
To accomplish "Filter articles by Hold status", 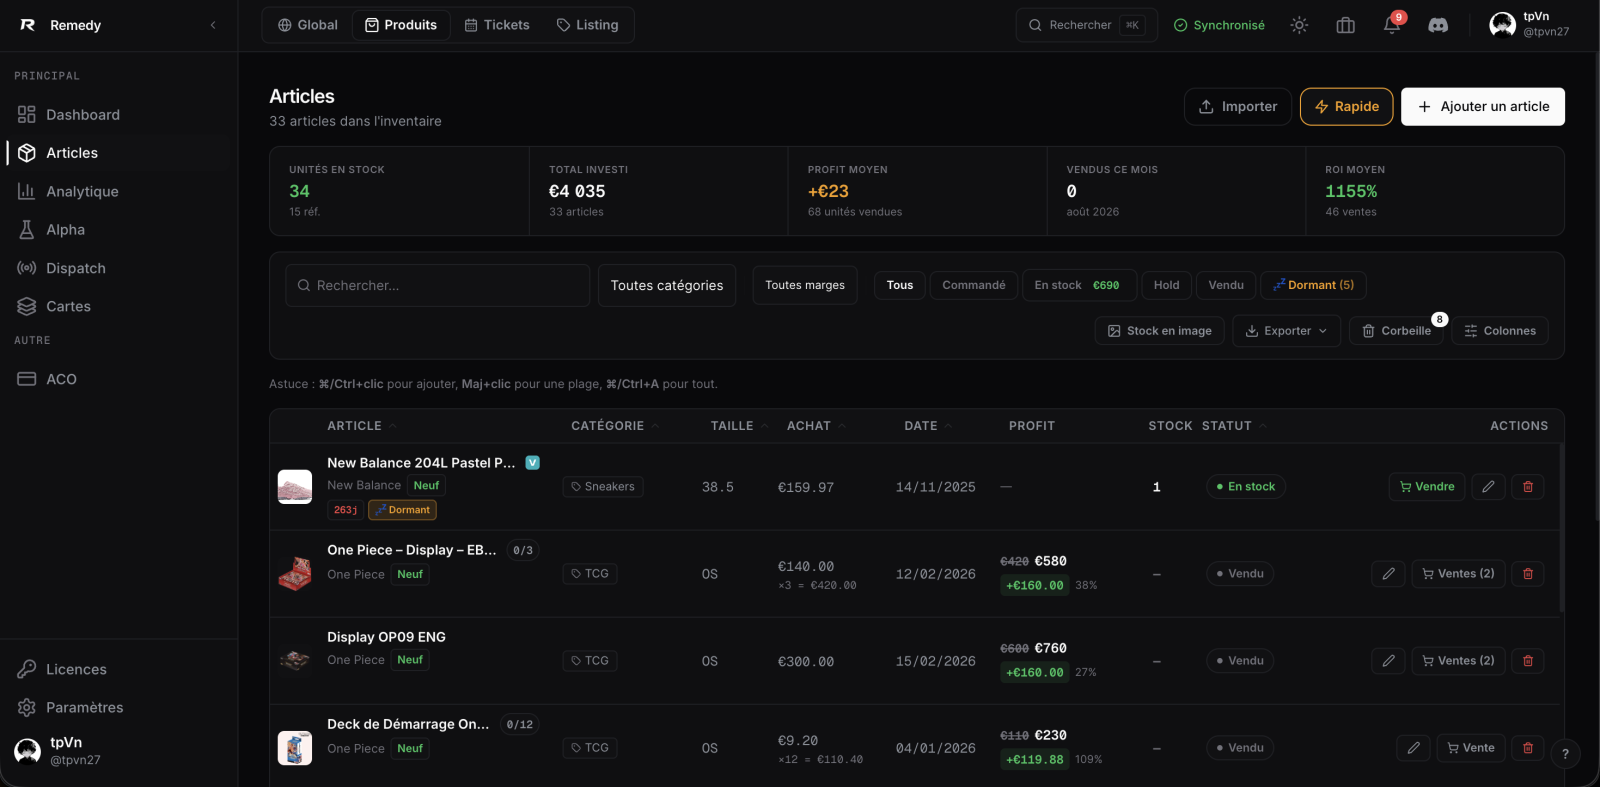I will point(1167,285).
